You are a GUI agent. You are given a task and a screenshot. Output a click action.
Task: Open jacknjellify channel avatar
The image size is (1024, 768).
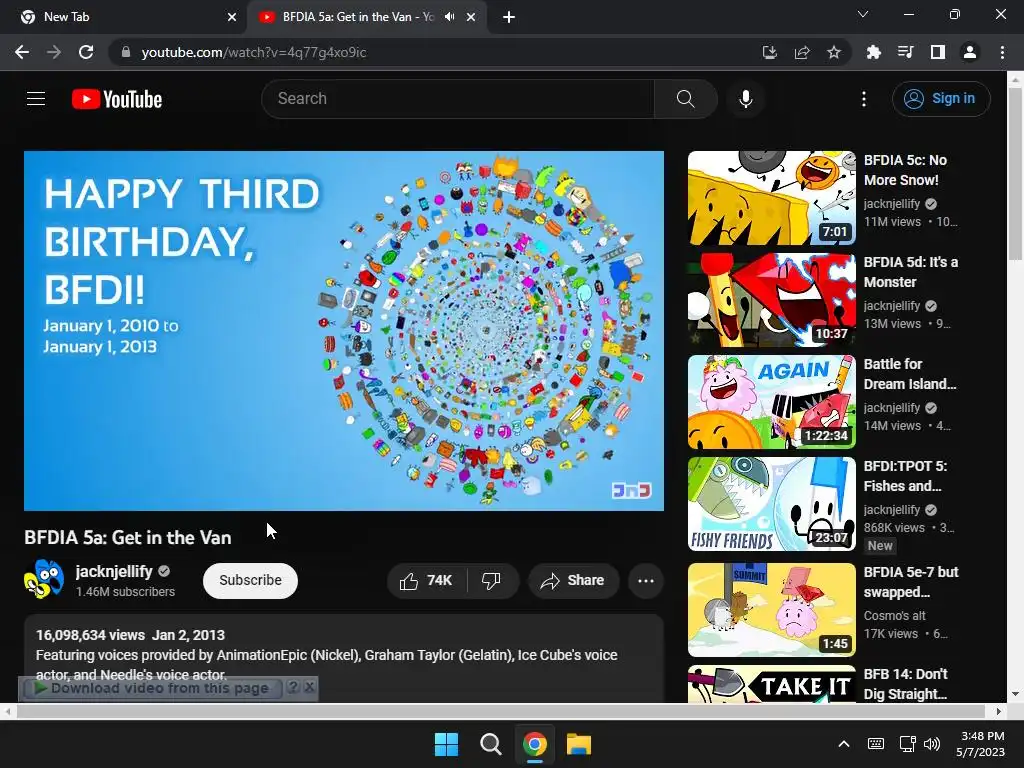tap(44, 579)
